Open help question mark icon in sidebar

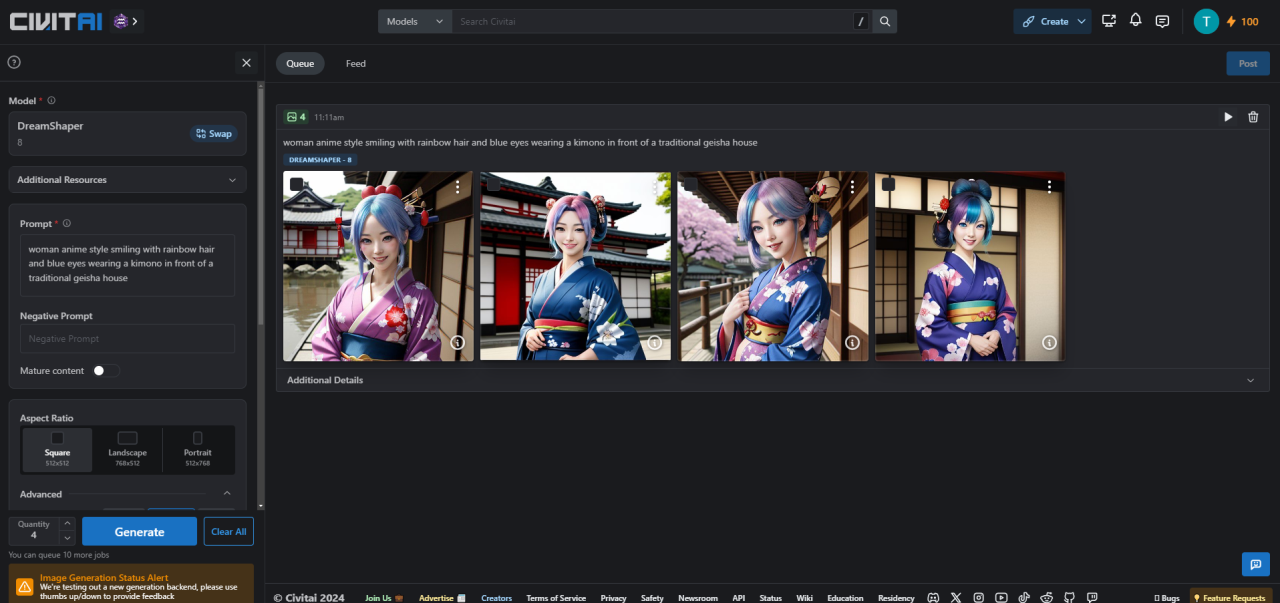(x=14, y=62)
